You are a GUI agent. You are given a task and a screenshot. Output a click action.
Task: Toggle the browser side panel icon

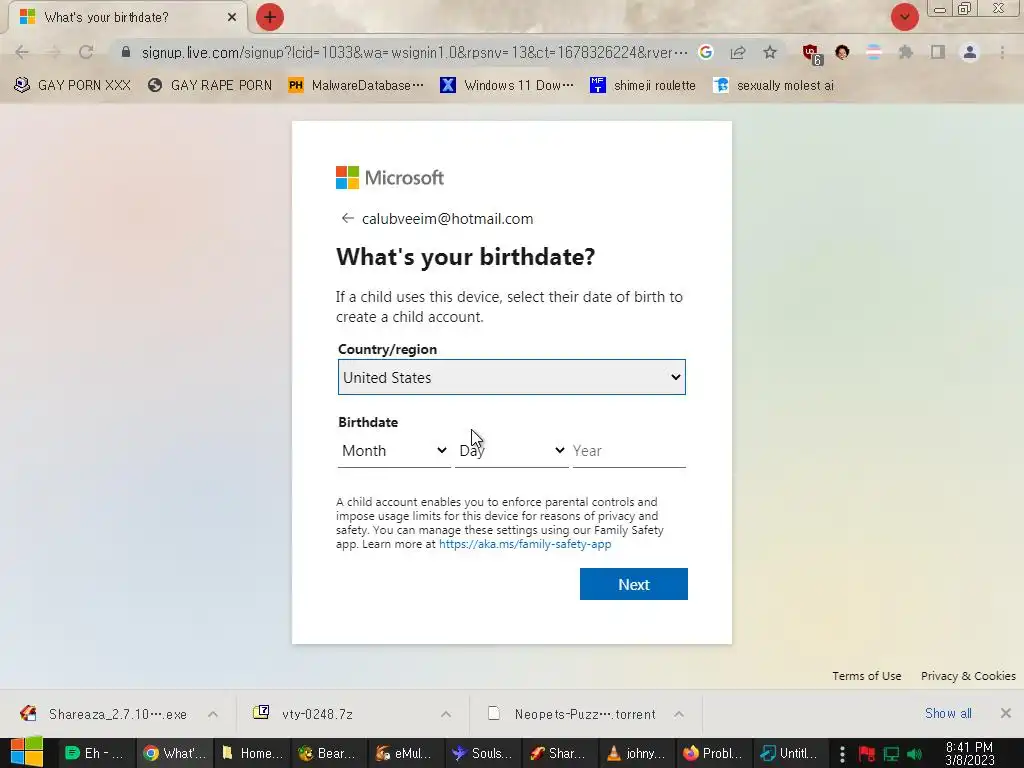click(x=938, y=52)
